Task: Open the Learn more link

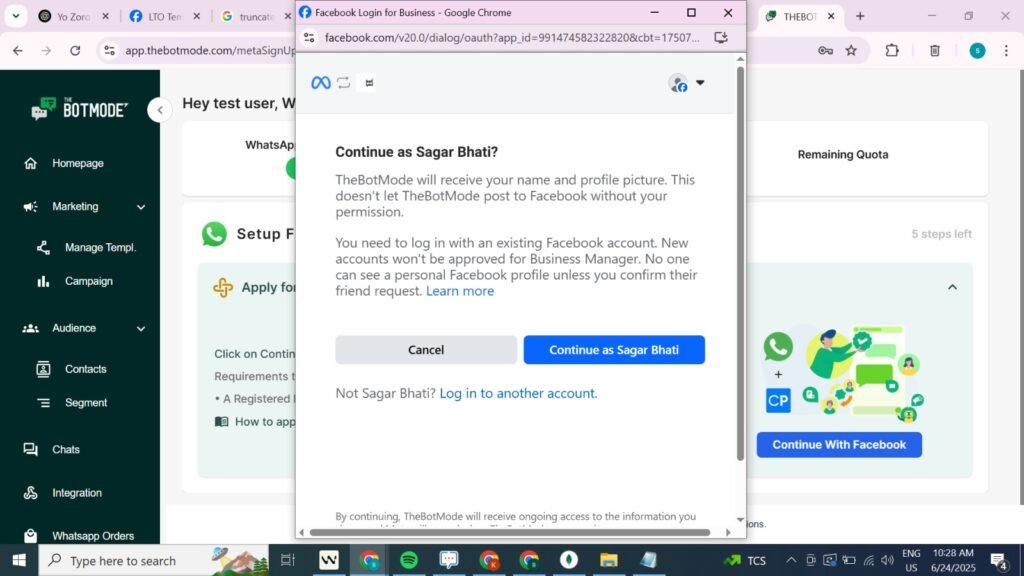Action: (x=460, y=291)
